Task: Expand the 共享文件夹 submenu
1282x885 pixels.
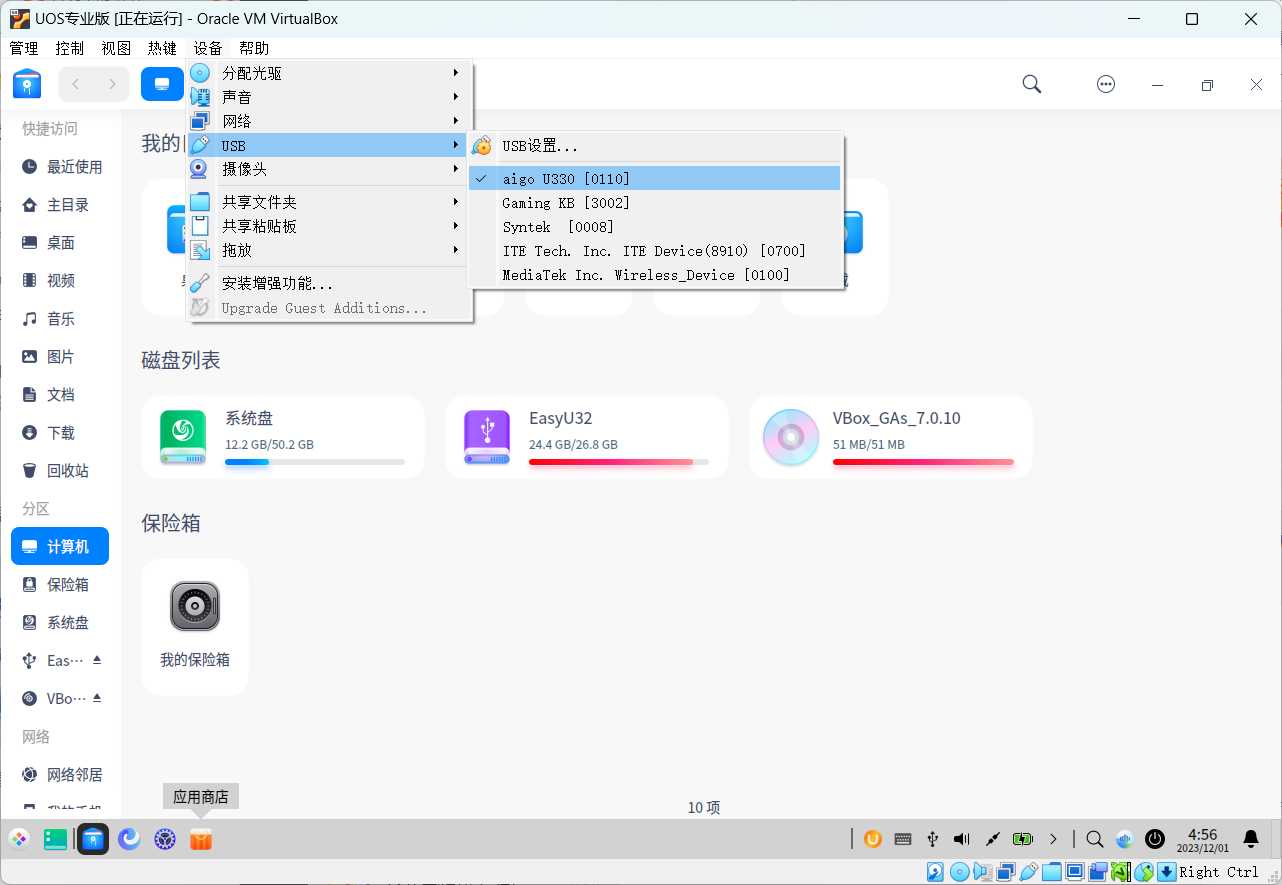Action: [x=329, y=202]
